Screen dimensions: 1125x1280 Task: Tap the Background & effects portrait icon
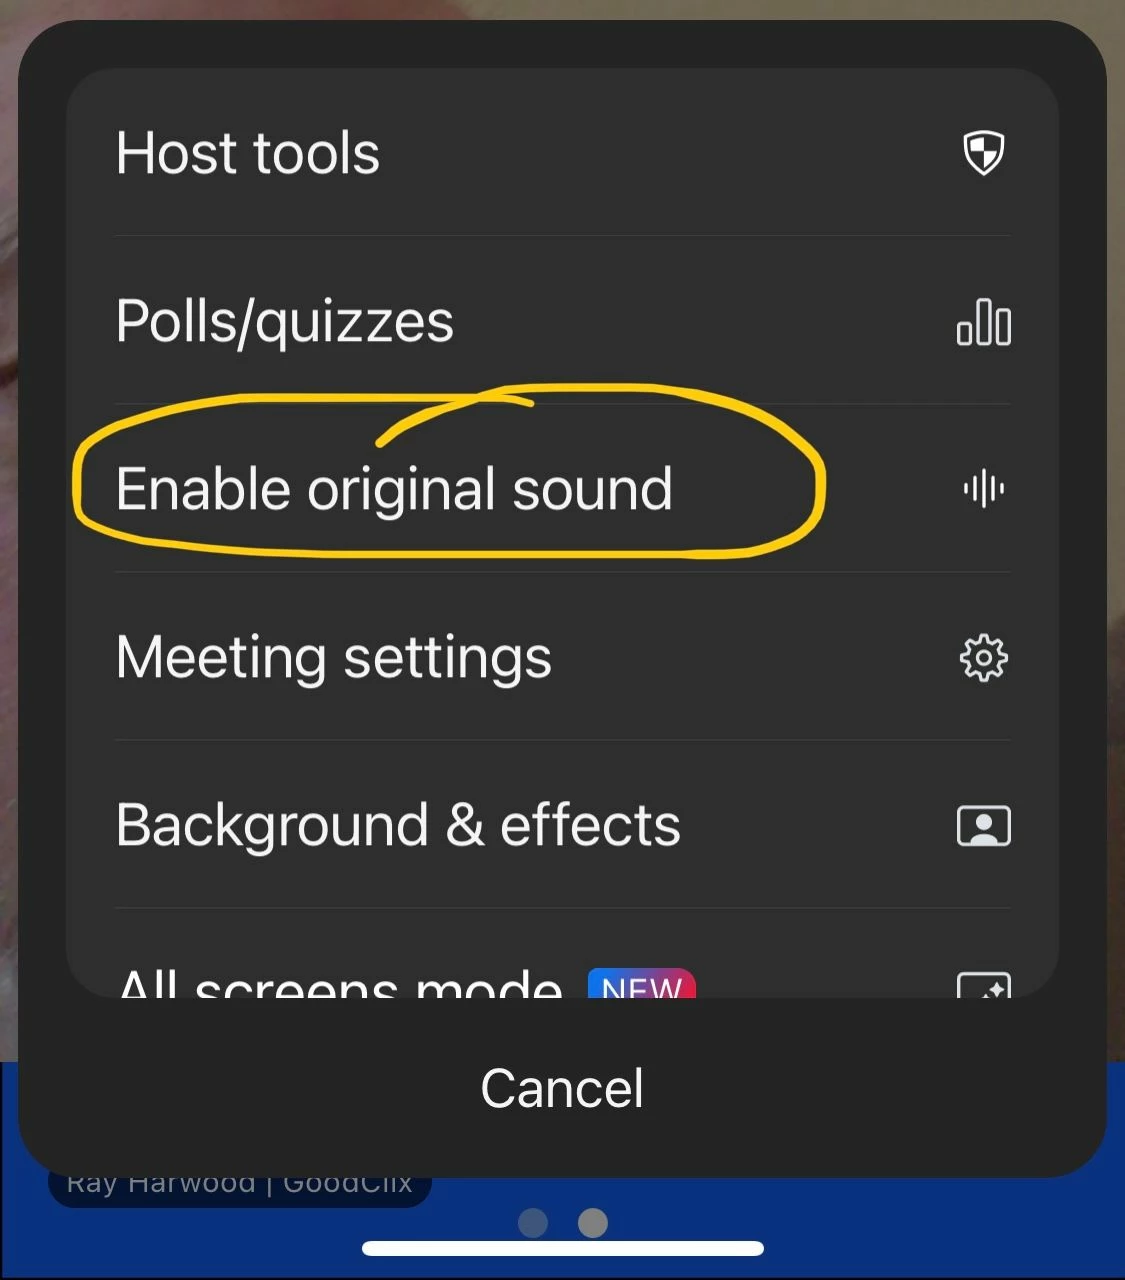pos(984,826)
